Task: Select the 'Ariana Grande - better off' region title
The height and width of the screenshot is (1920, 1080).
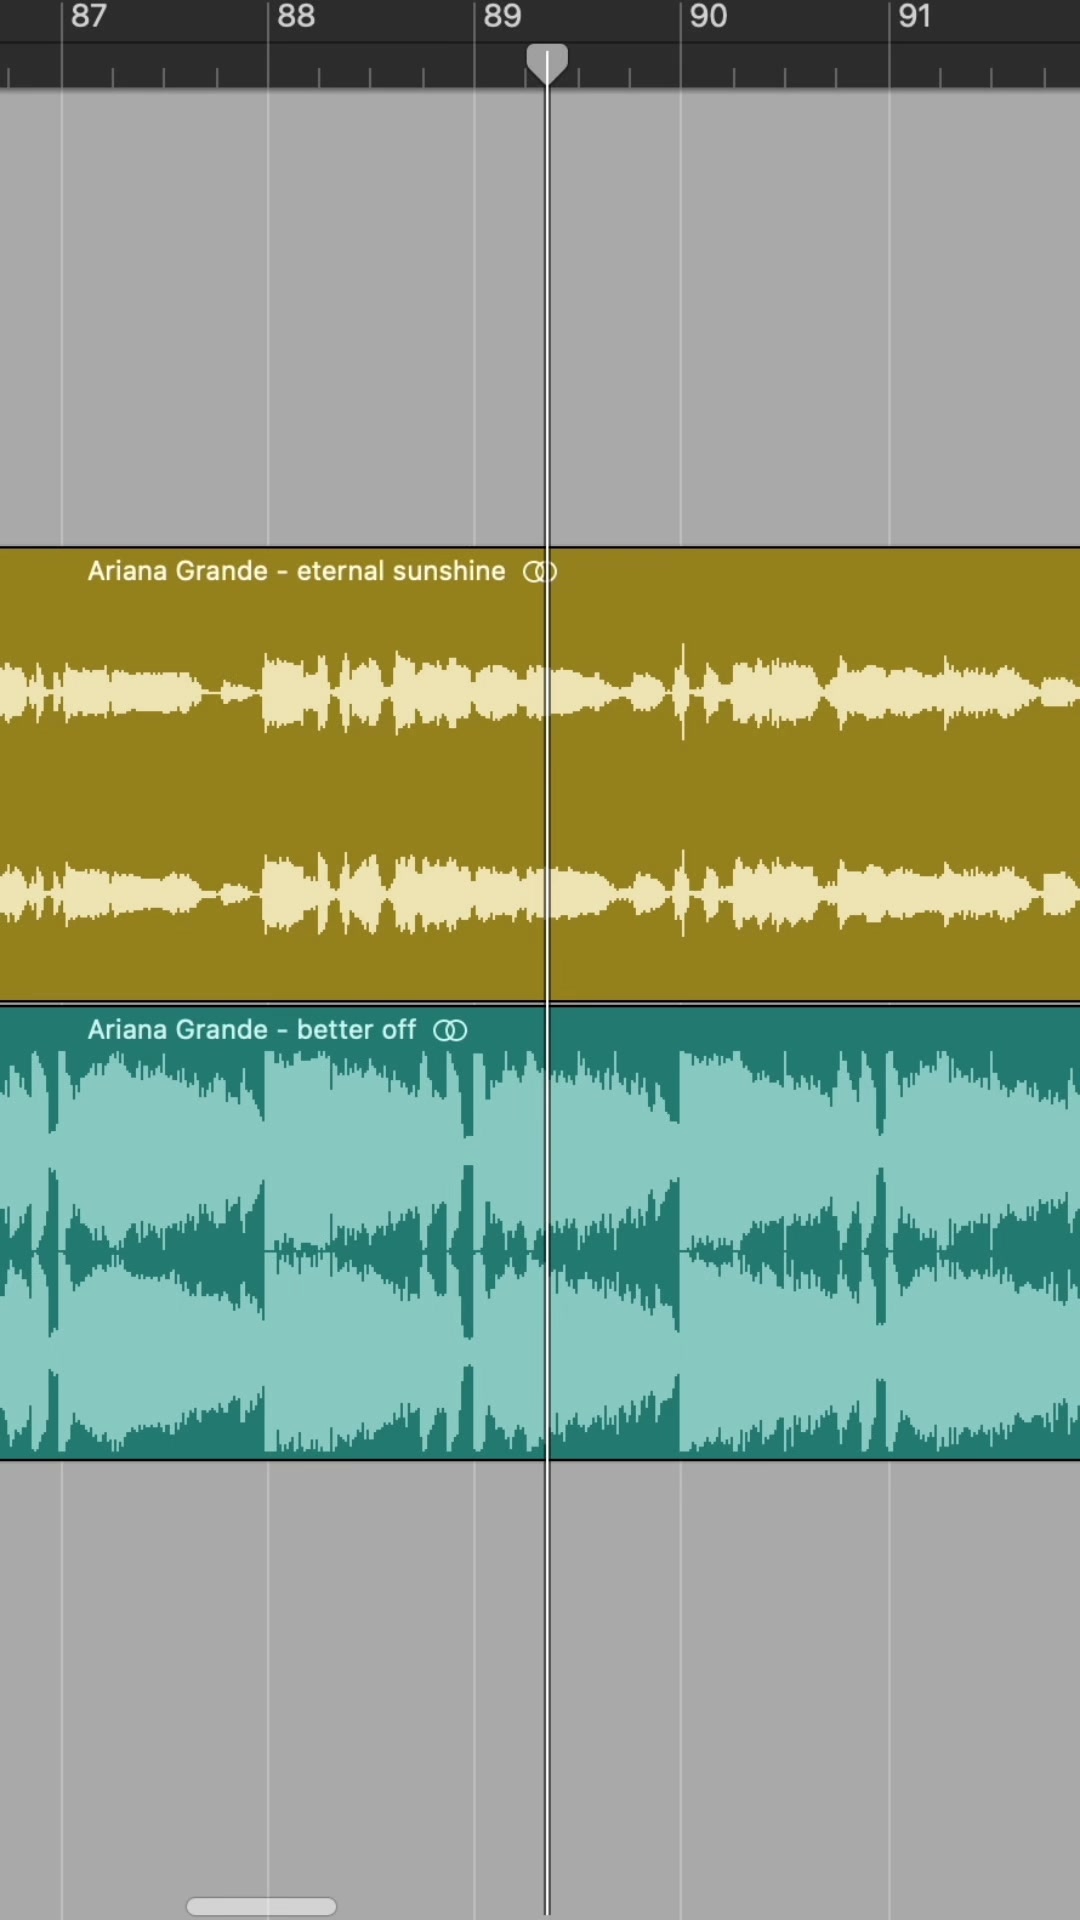Action: coord(251,1030)
